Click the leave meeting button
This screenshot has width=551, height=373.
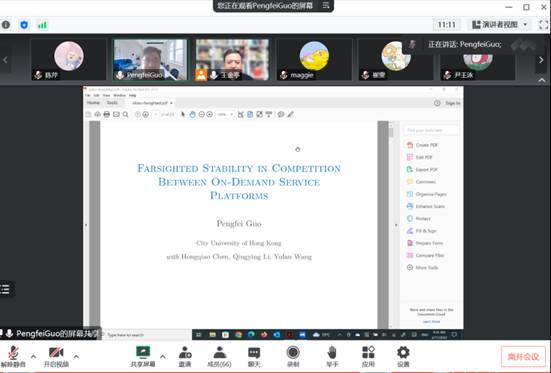click(x=523, y=357)
